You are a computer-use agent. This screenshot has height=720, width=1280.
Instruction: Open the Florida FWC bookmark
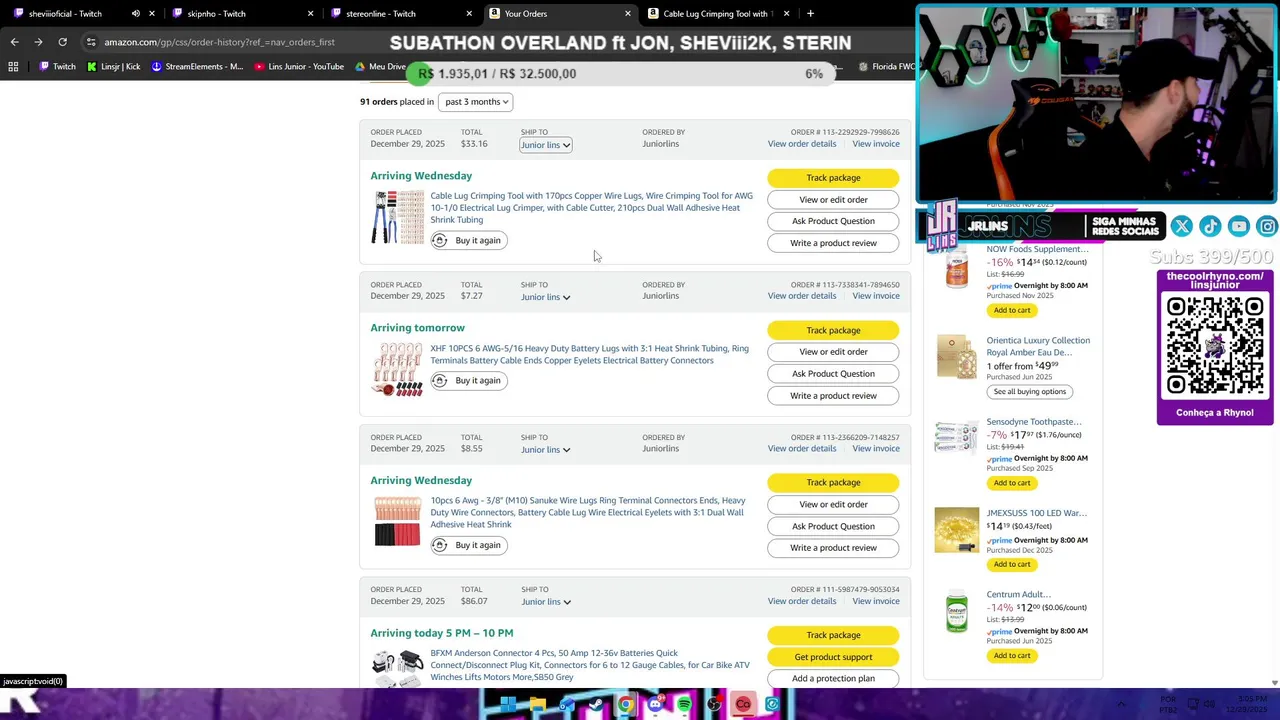tap(887, 67)
